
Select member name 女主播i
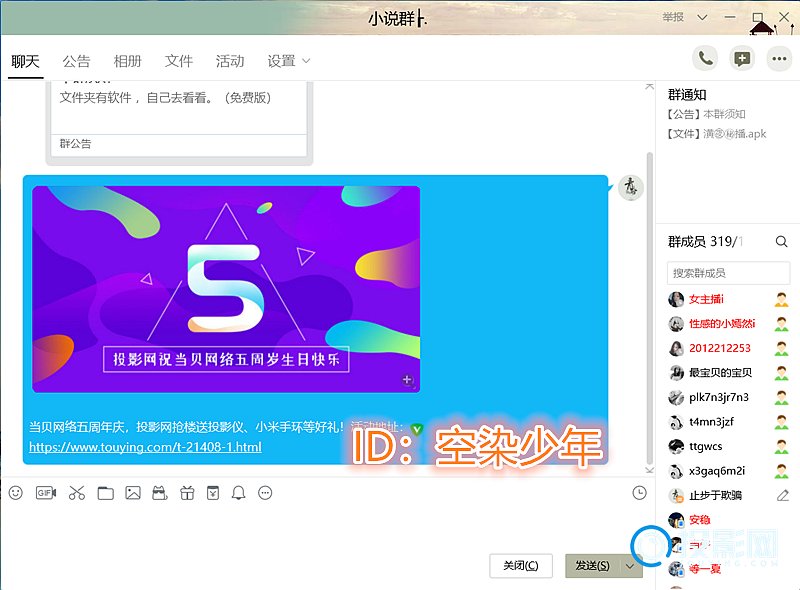(x=707, y=299)
